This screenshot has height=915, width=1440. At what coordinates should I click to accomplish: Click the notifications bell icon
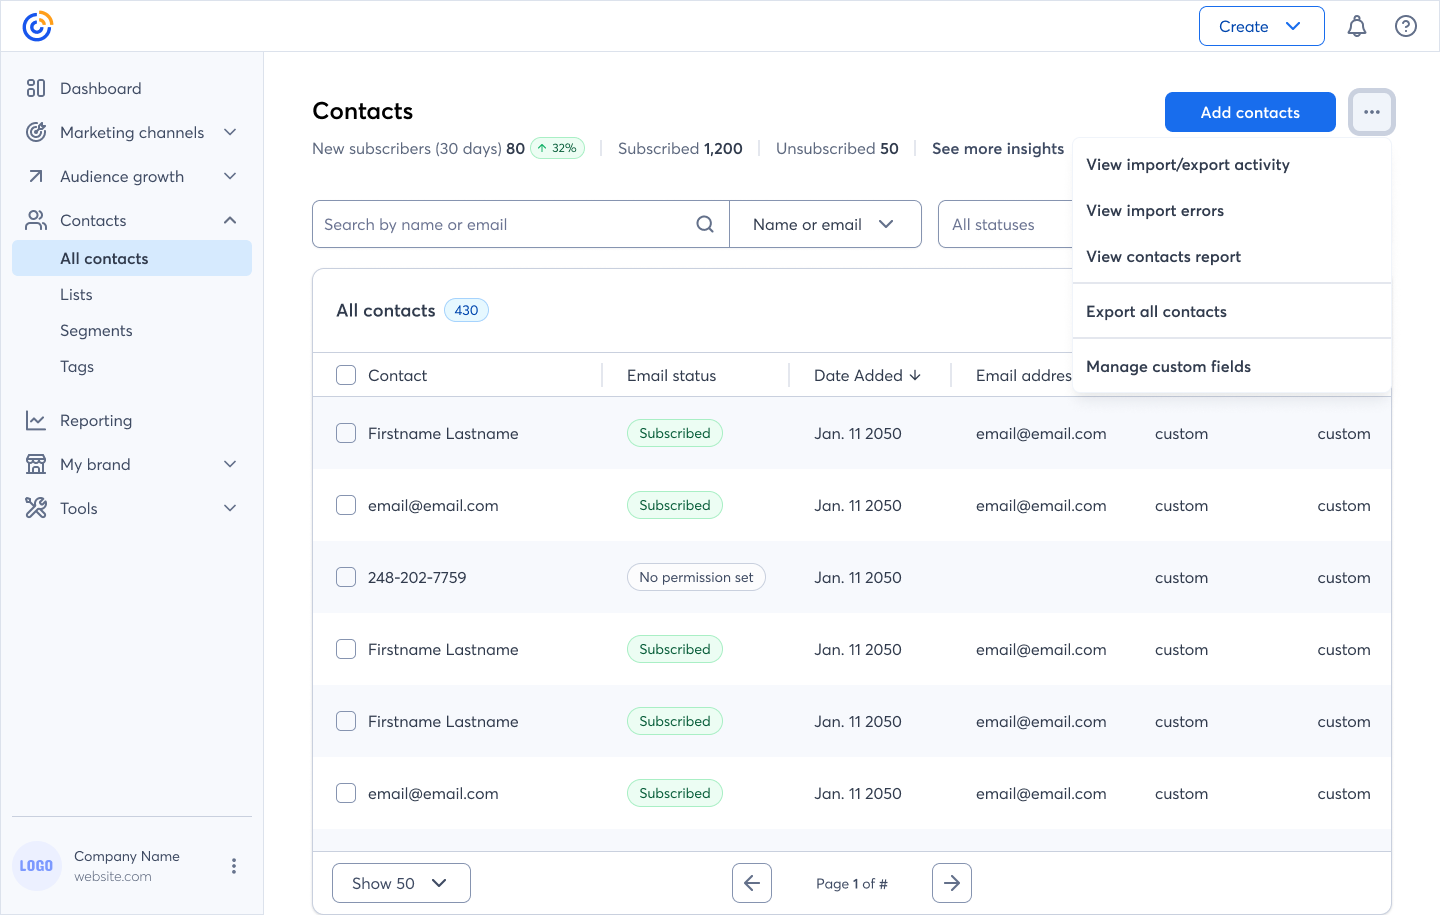(x=1356, y=27)
